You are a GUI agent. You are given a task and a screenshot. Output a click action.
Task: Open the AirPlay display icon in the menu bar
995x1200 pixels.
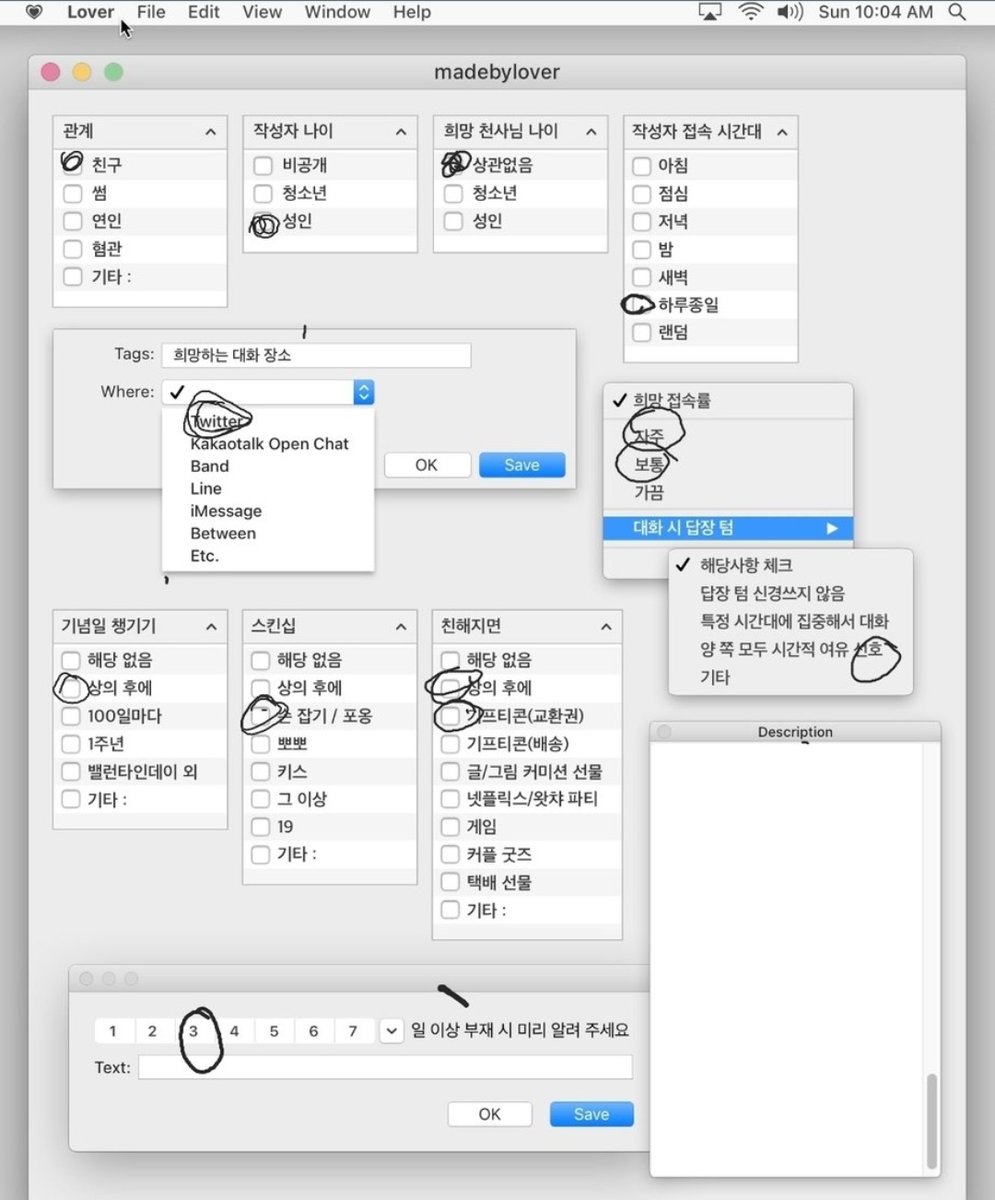point(711,13)
